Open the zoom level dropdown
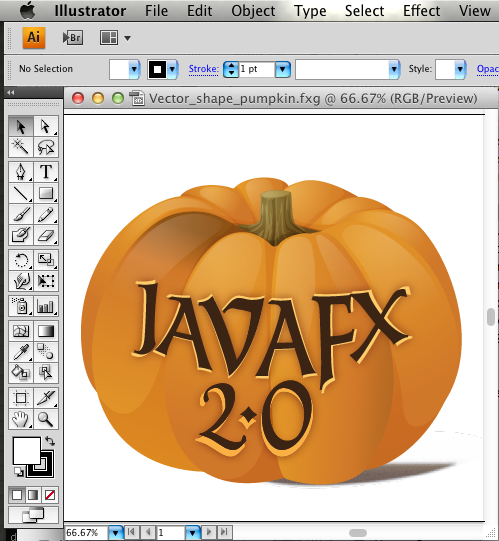 116,533
